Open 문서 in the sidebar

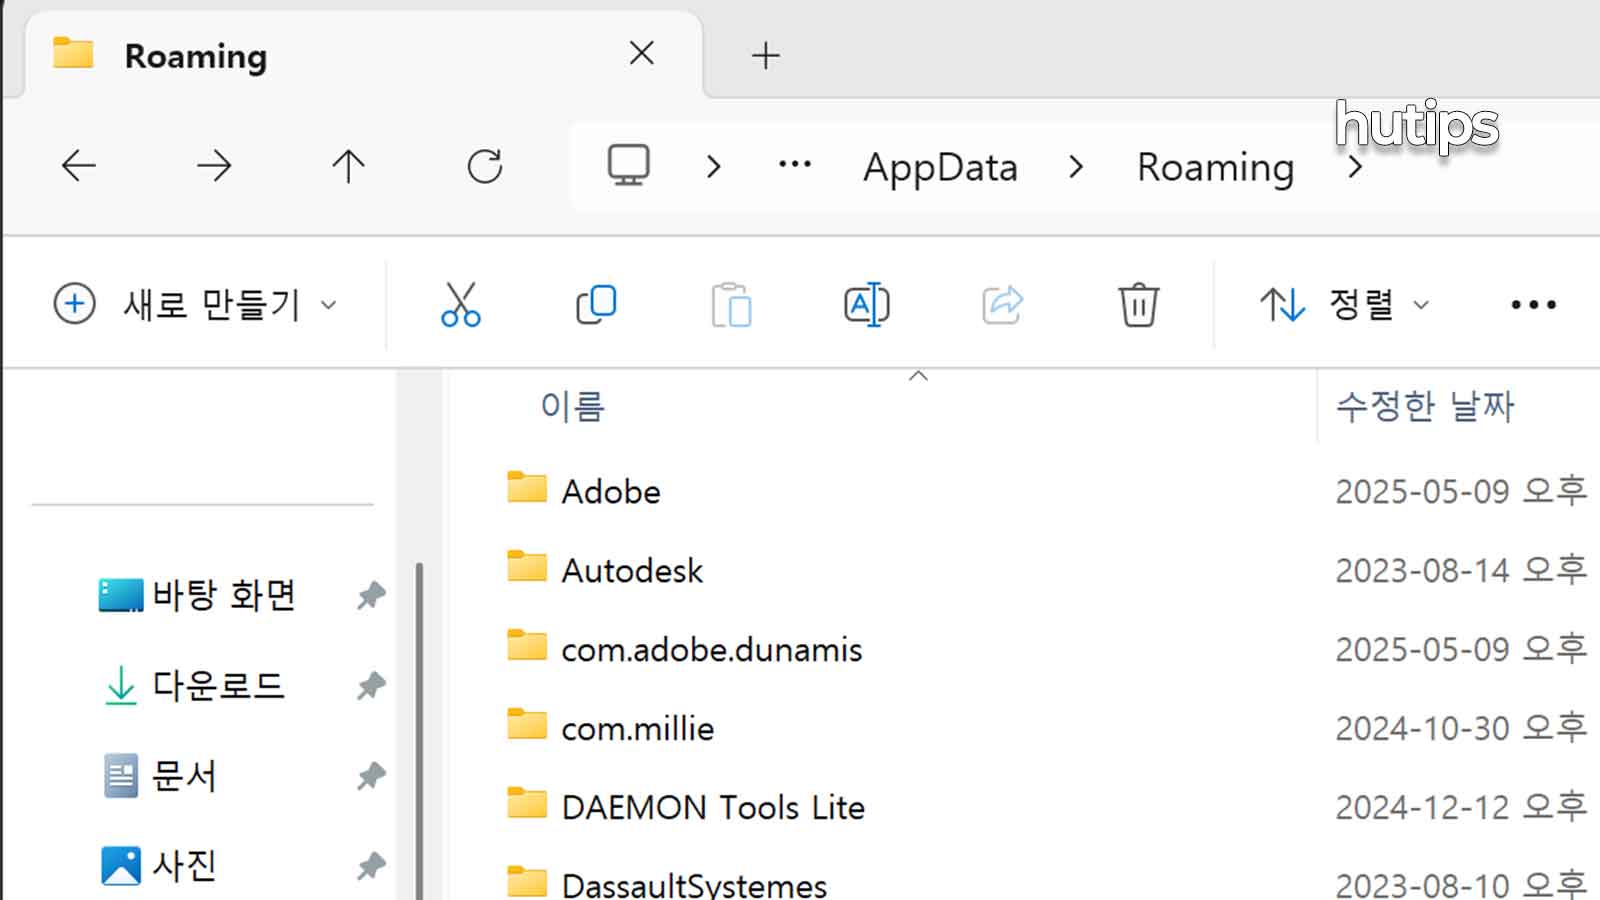click(160, 775)
